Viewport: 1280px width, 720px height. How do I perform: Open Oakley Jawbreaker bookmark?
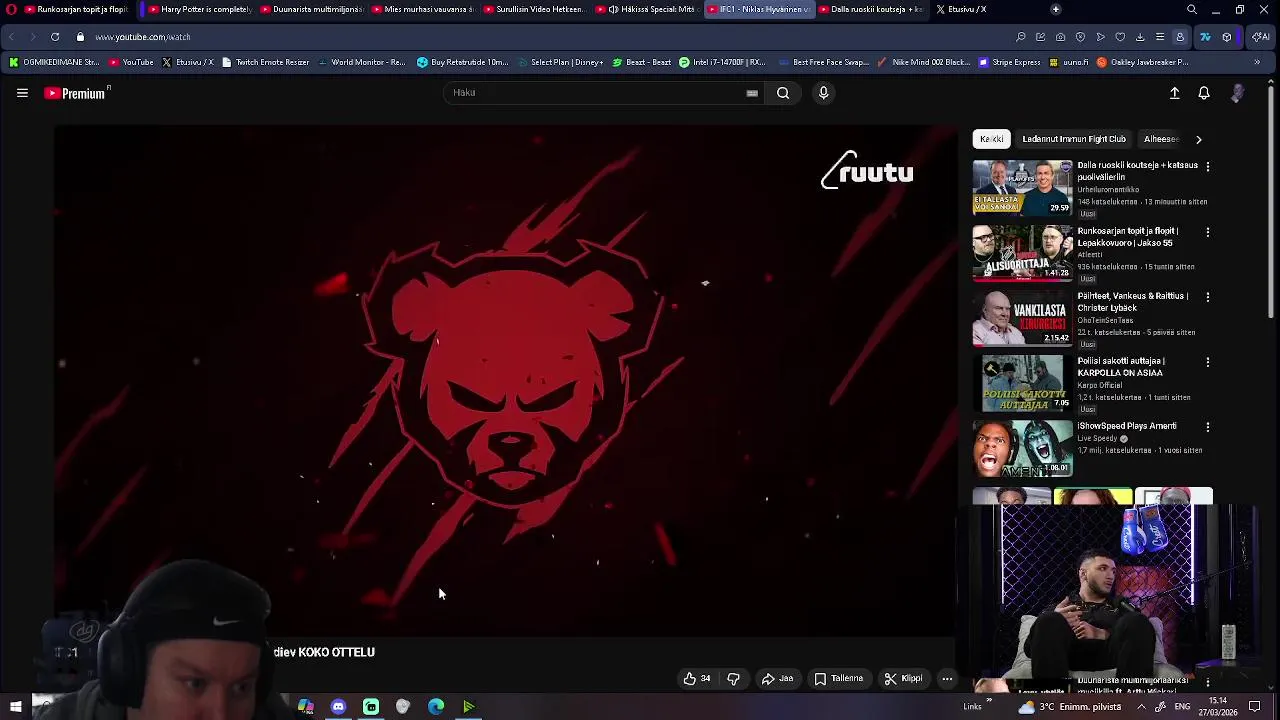pyautogui.click(x=1142, y=62)
